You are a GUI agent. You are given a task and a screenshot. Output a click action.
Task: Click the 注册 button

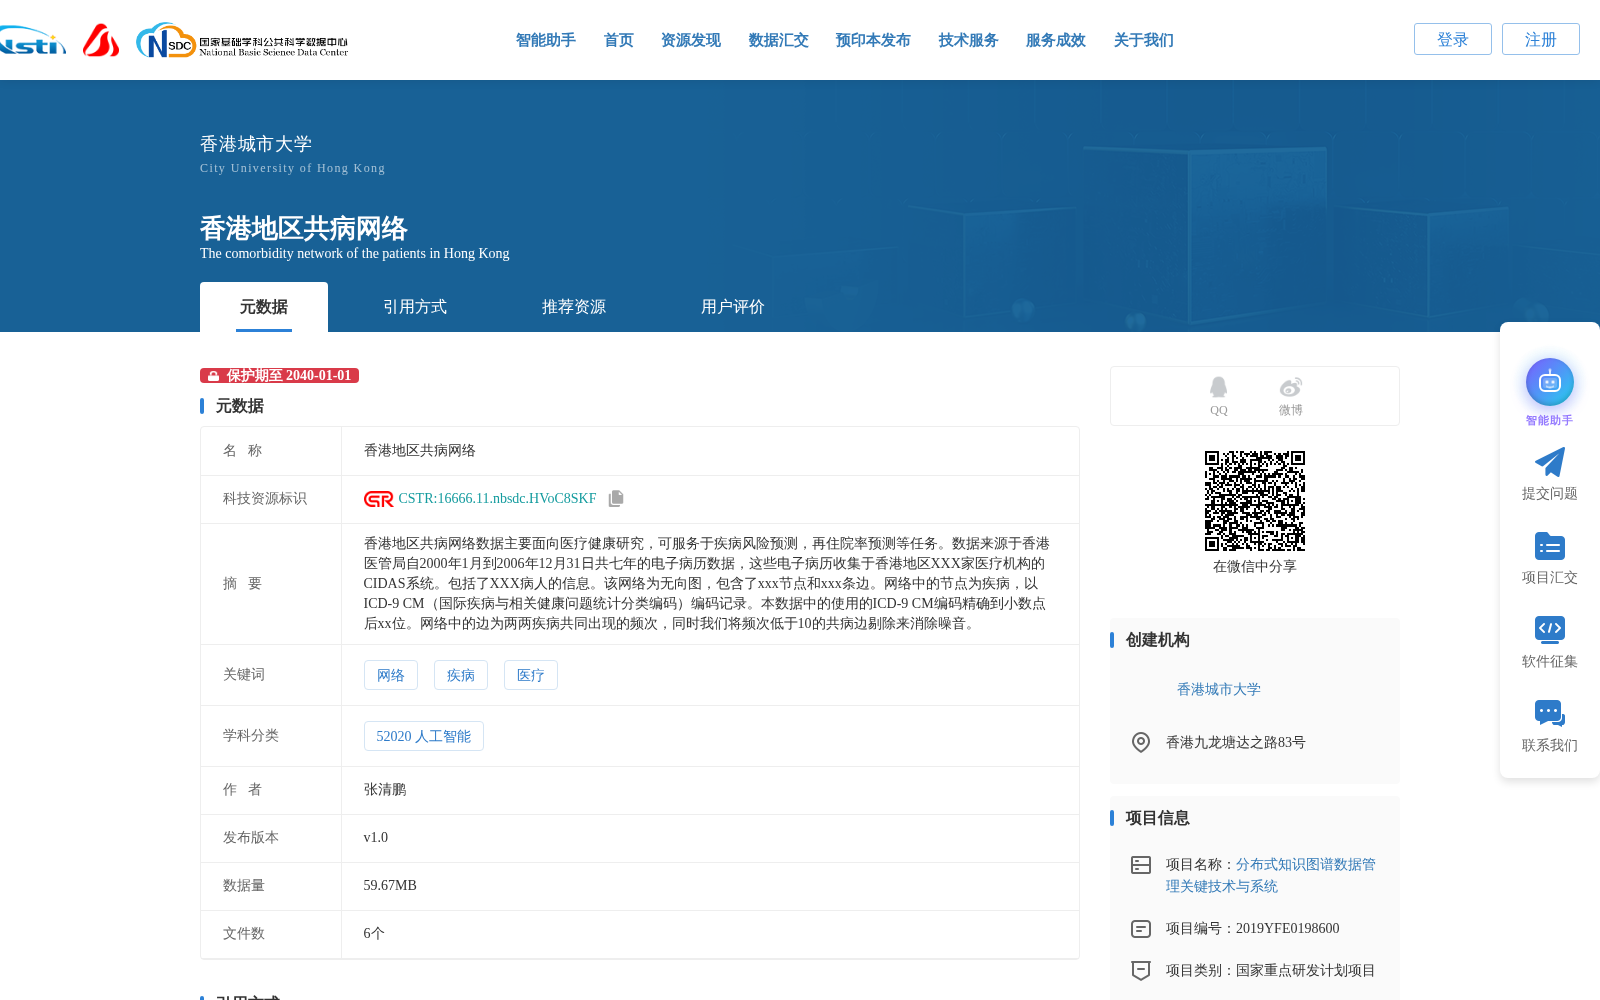click(1540, 39)
